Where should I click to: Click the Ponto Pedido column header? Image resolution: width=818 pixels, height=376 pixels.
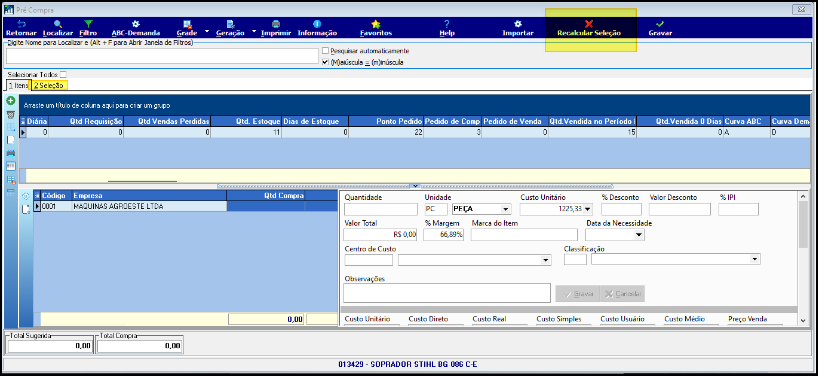386,121
